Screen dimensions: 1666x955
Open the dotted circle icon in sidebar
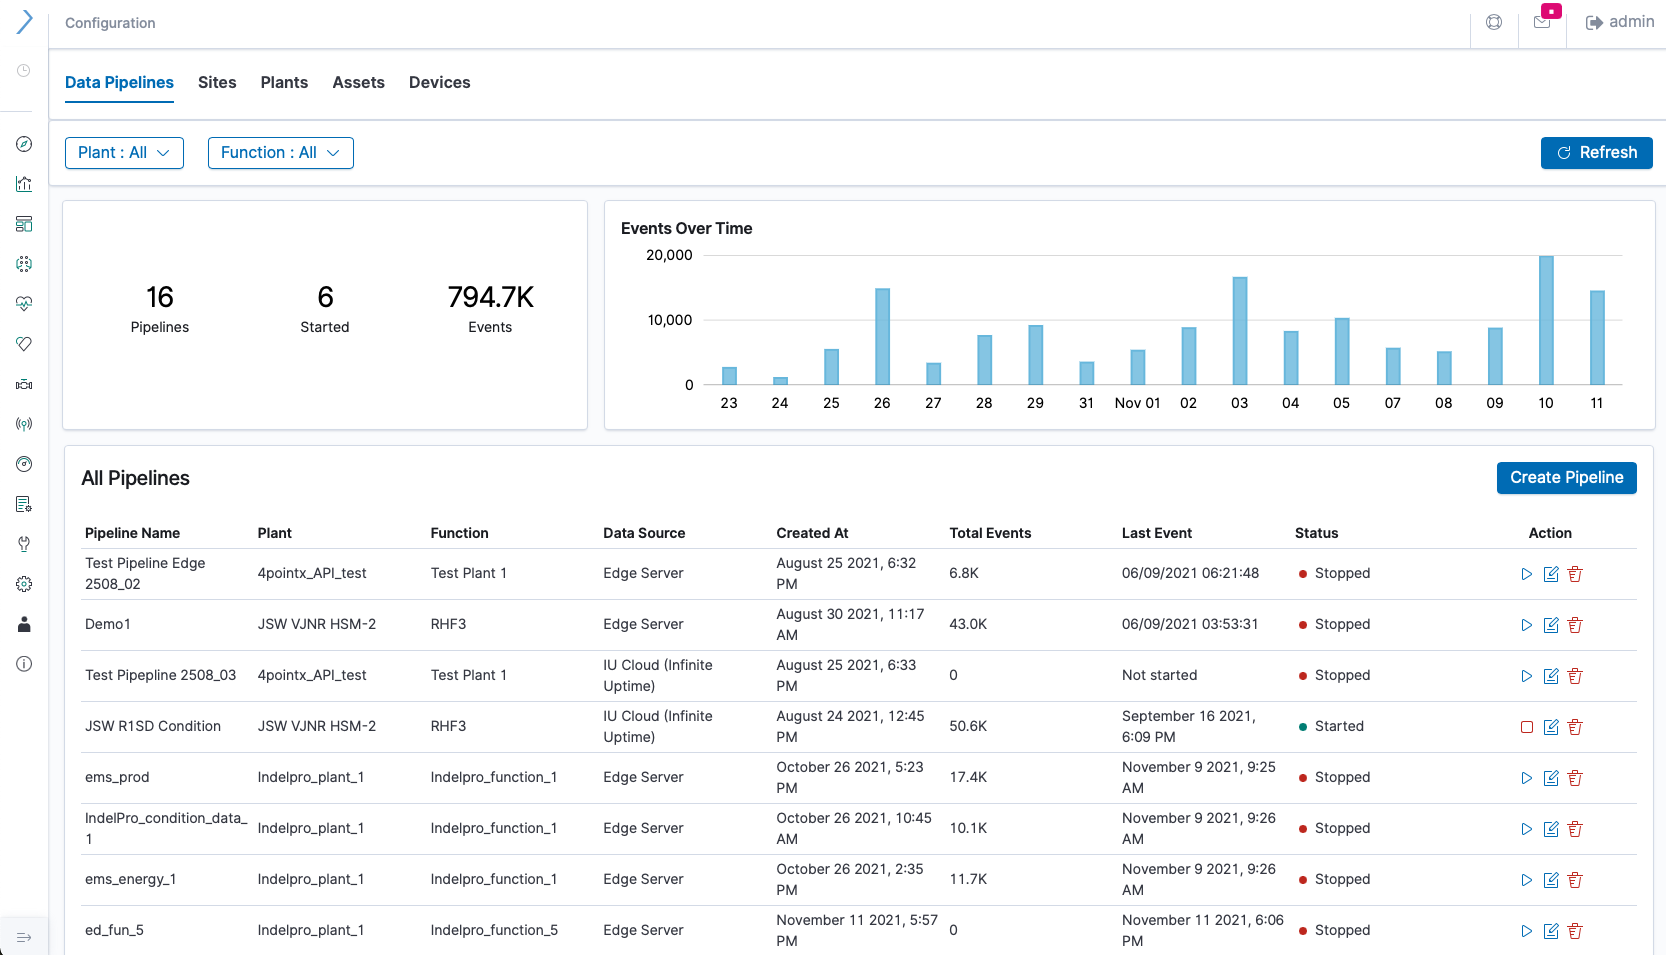[x=24, y=264]
